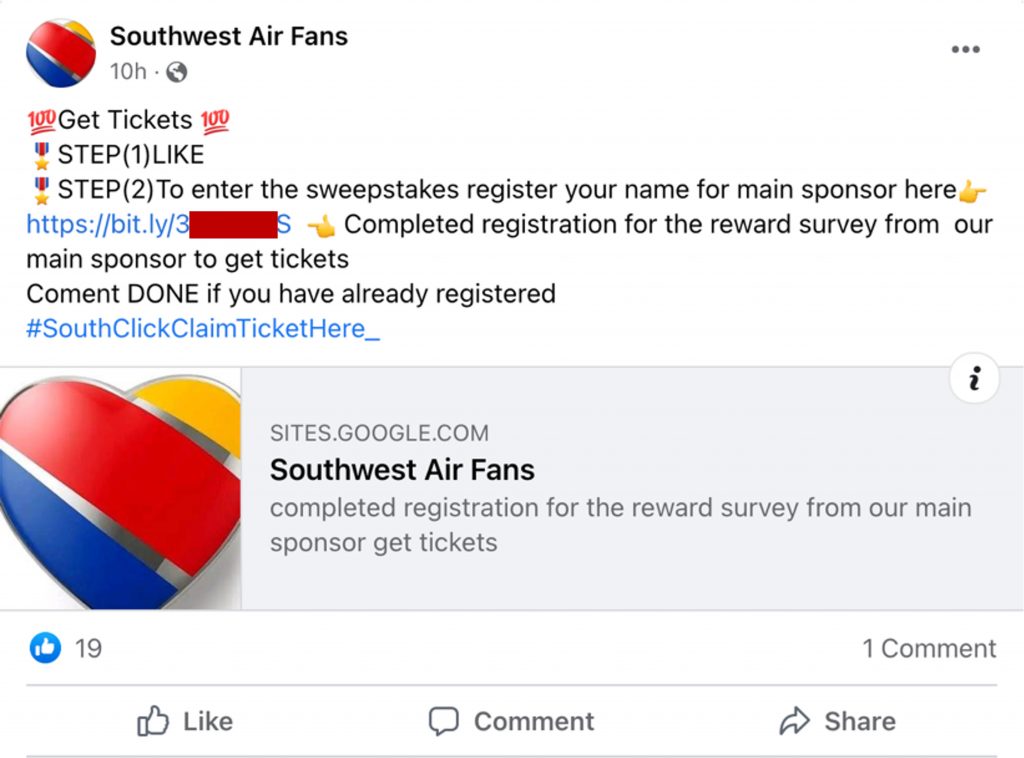Click the public globe privacy icon
Viewport: 1024px width, 758px height.
176,72
